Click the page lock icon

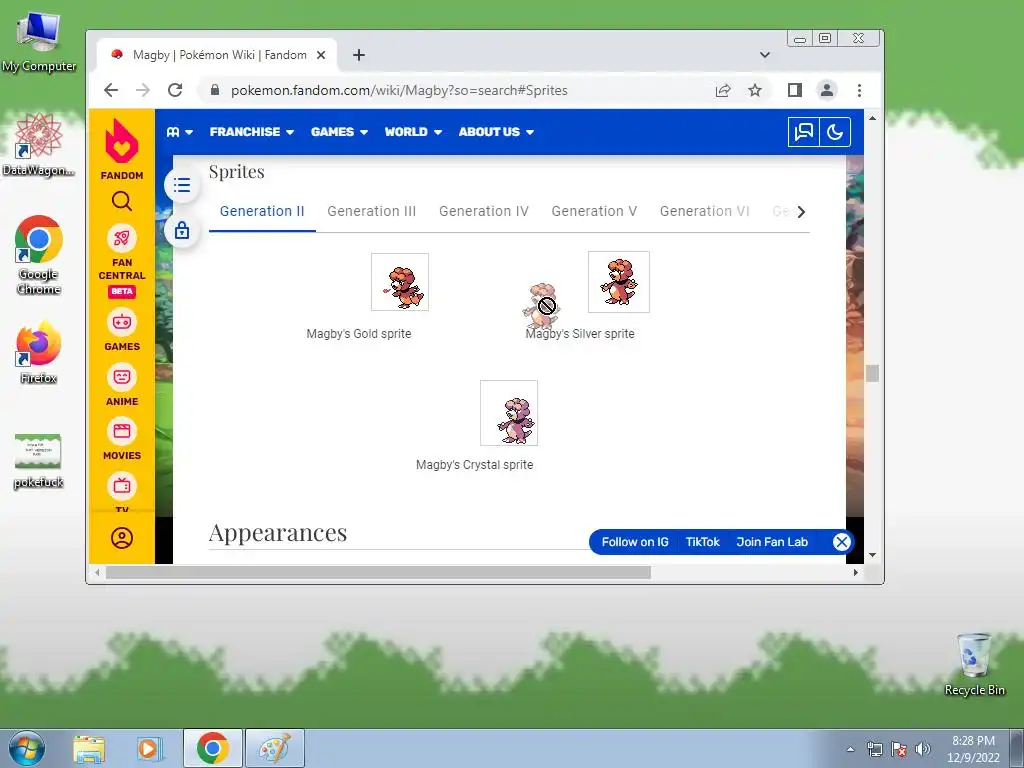coord(182,230)
